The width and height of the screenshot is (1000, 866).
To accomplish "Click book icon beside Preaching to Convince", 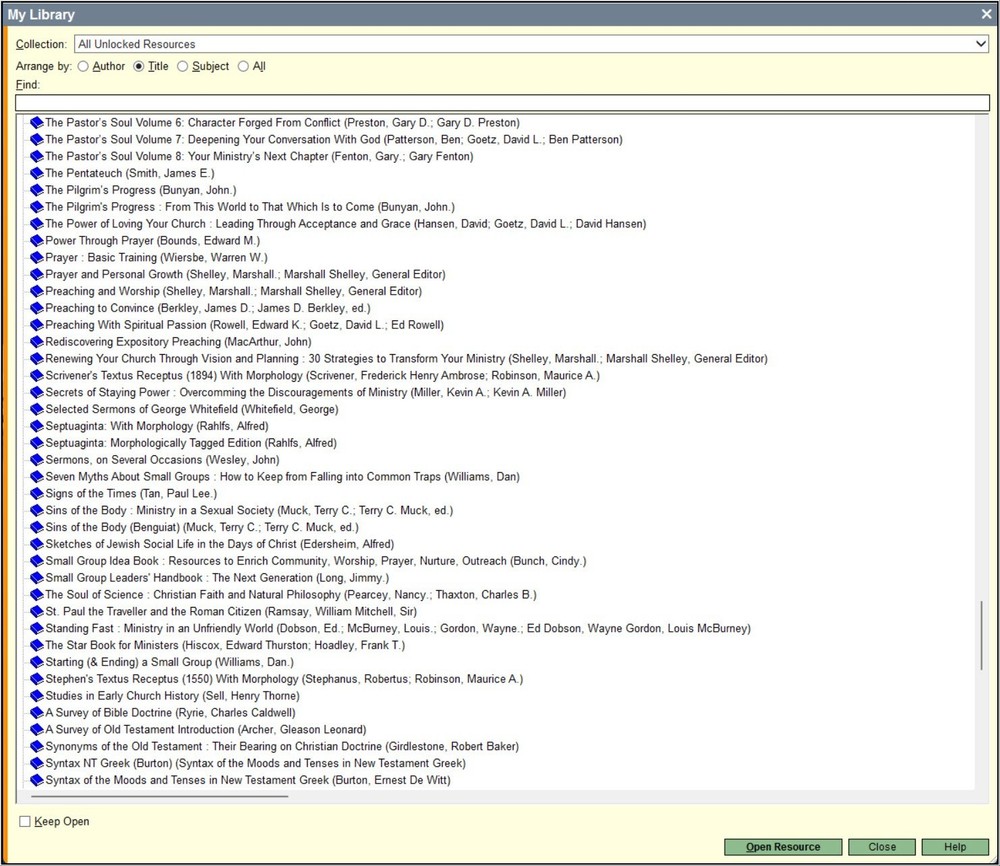I will [x=37, y=308].
